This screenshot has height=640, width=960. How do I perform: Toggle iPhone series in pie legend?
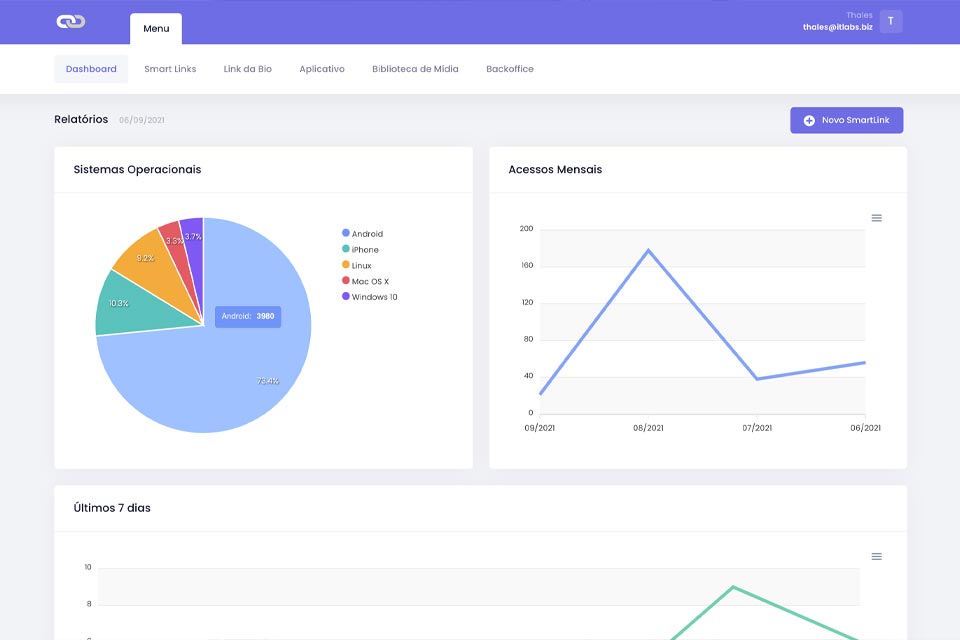(360, 249)
